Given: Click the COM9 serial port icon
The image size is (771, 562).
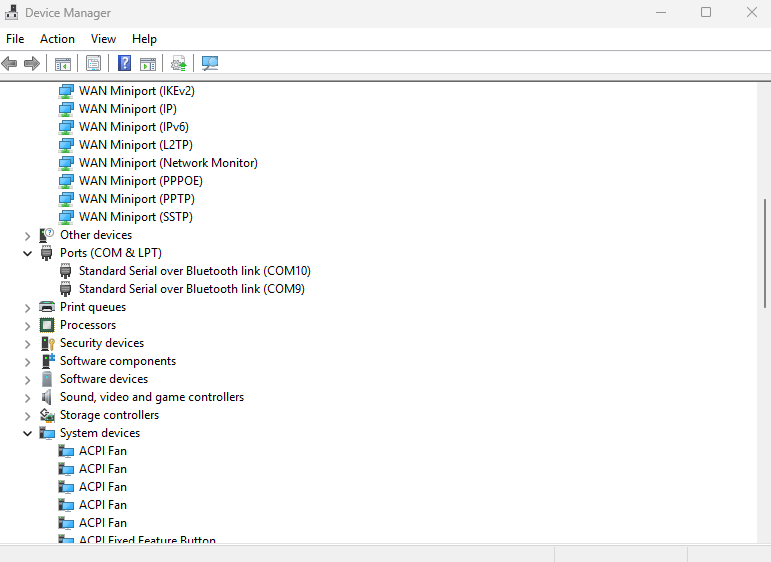Looking at the screenshot, I should [x=65, y=289].
